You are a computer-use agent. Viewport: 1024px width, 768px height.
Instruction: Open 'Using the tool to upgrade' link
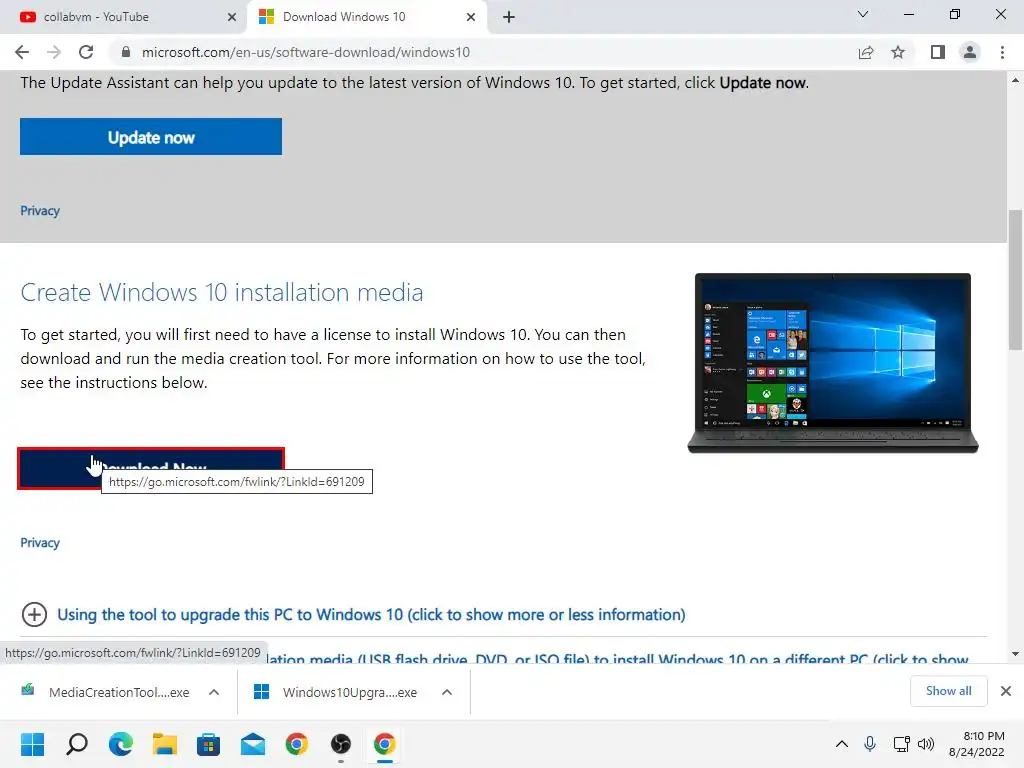(371, 615)
